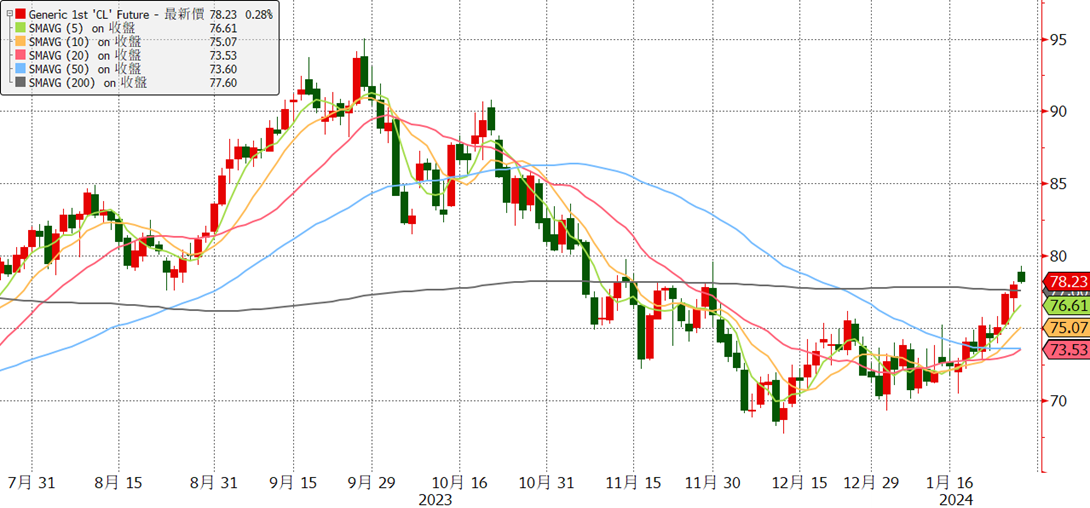Click the pink SMAVG (20) legend swatch
Image resolution: width=1090 pixels, height=508 pixels.
click(21, 56)
